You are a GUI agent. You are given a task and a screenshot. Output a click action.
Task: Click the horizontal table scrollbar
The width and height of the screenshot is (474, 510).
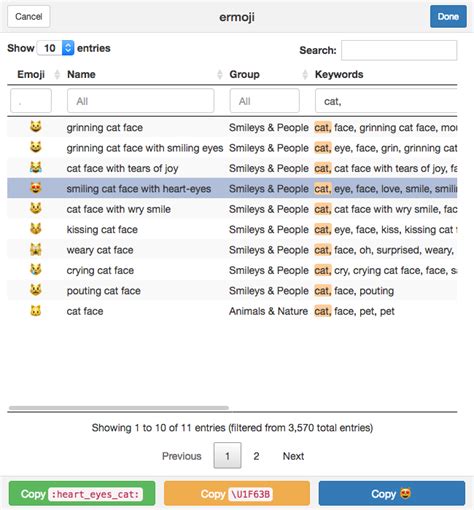click(x=119, y=408)
